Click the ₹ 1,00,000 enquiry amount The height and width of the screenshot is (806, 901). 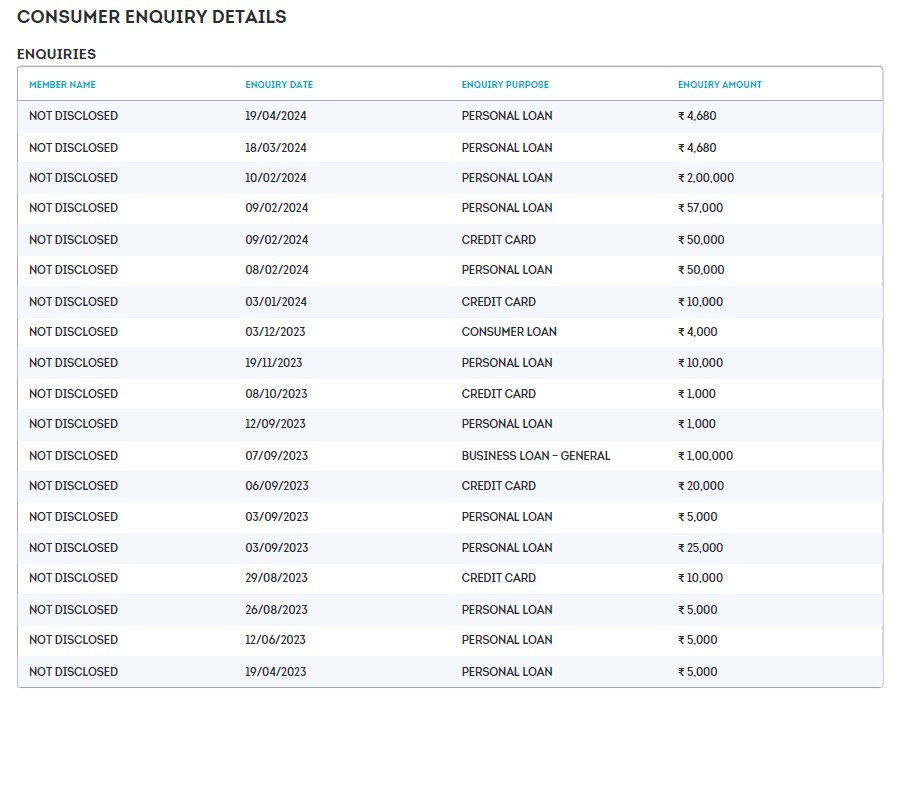[x=705, y=456]
